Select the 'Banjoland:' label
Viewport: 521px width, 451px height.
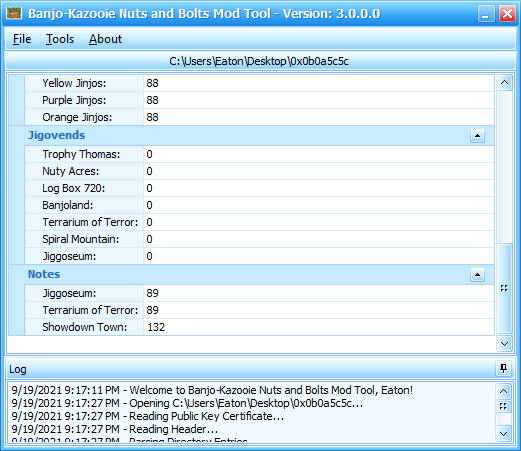click(x=67, y=205)
